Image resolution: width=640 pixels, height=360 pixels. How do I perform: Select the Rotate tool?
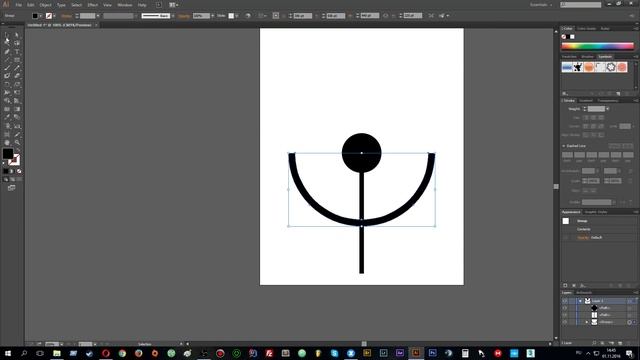7,84
